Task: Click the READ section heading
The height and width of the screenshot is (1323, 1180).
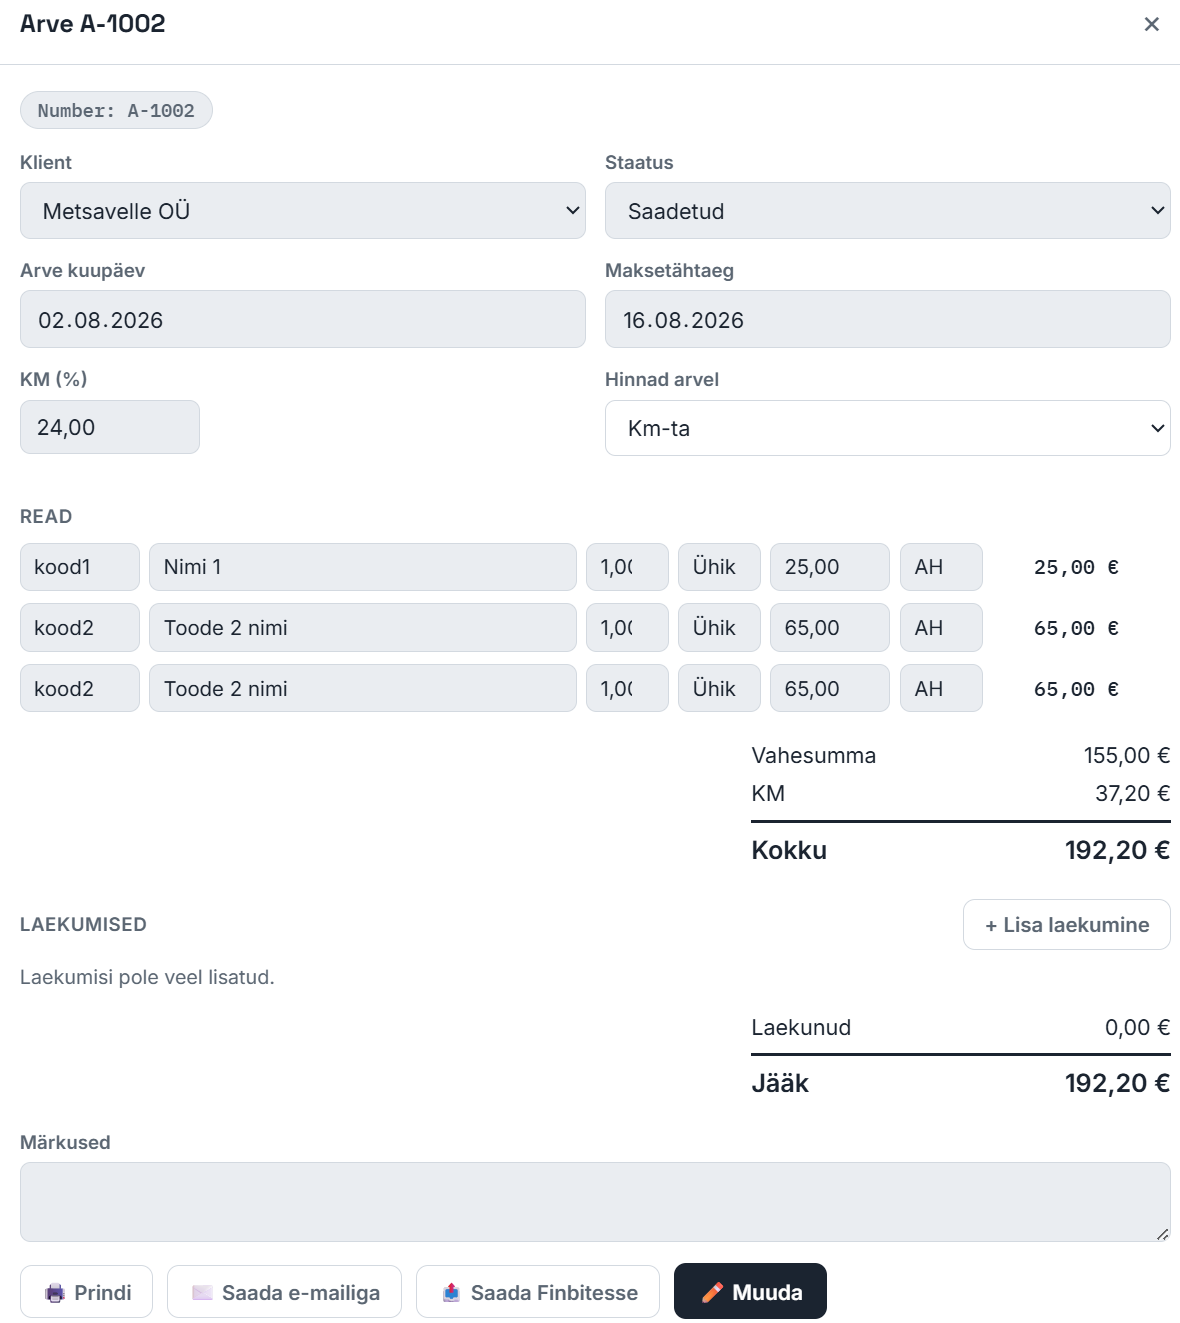Action: tap(46, 516)
